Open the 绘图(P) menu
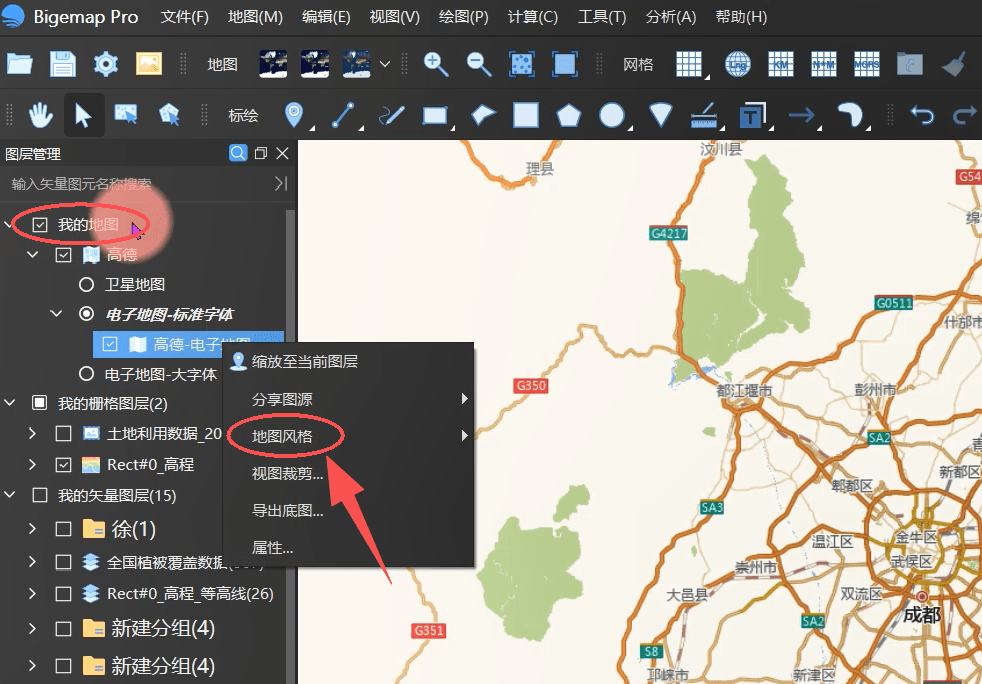 tap(463, 16)
